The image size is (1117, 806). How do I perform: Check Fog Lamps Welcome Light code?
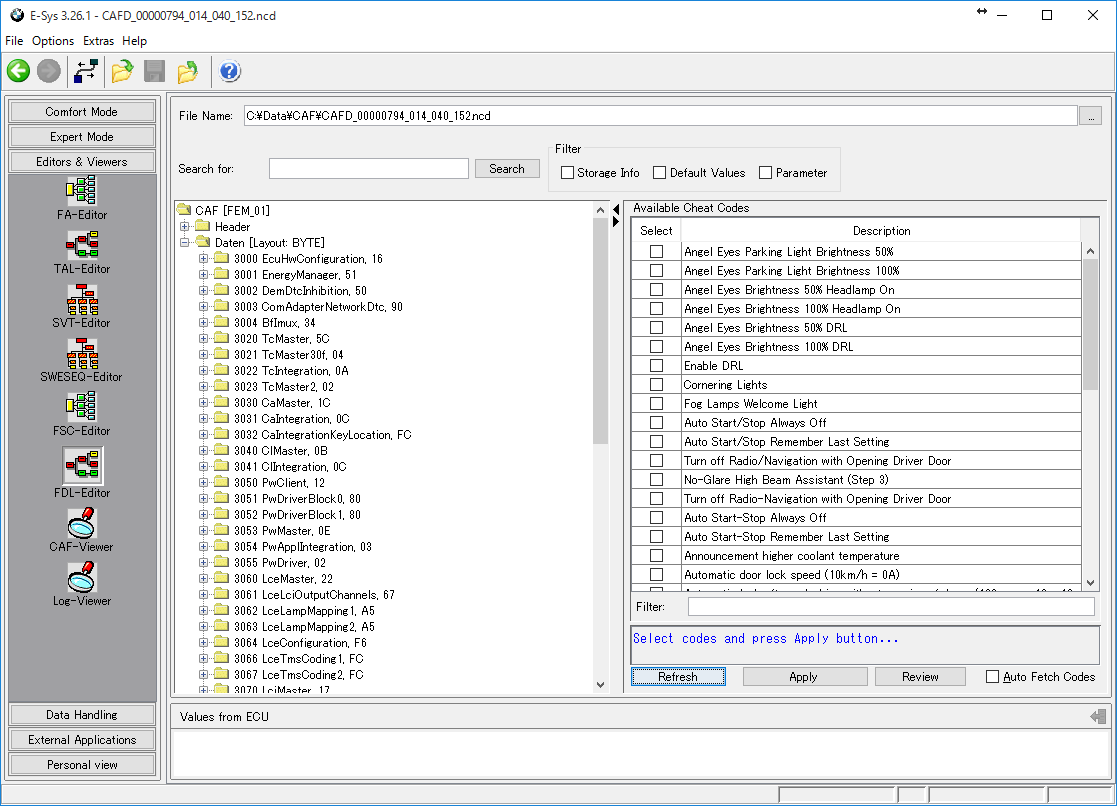point(656,403)
